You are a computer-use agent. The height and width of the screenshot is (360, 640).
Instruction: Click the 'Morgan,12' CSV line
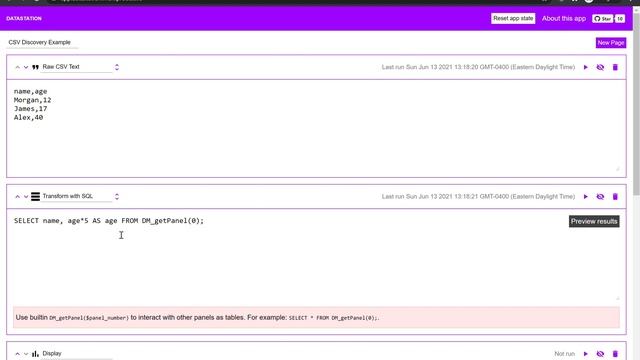(x=33, y=100)
